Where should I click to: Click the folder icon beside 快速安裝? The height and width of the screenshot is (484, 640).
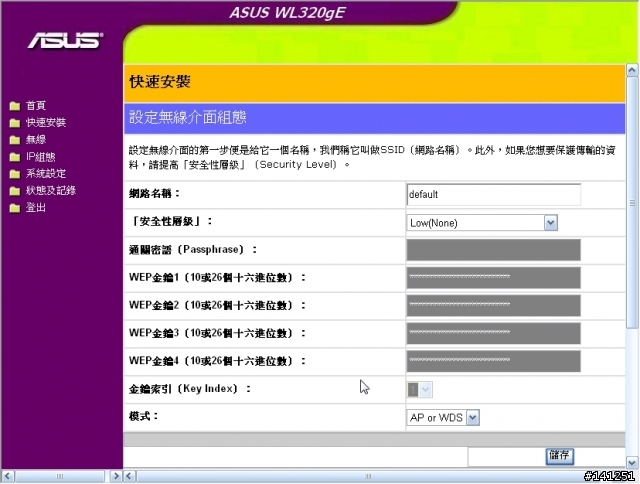pyautogui.click(x=15, y=123)
